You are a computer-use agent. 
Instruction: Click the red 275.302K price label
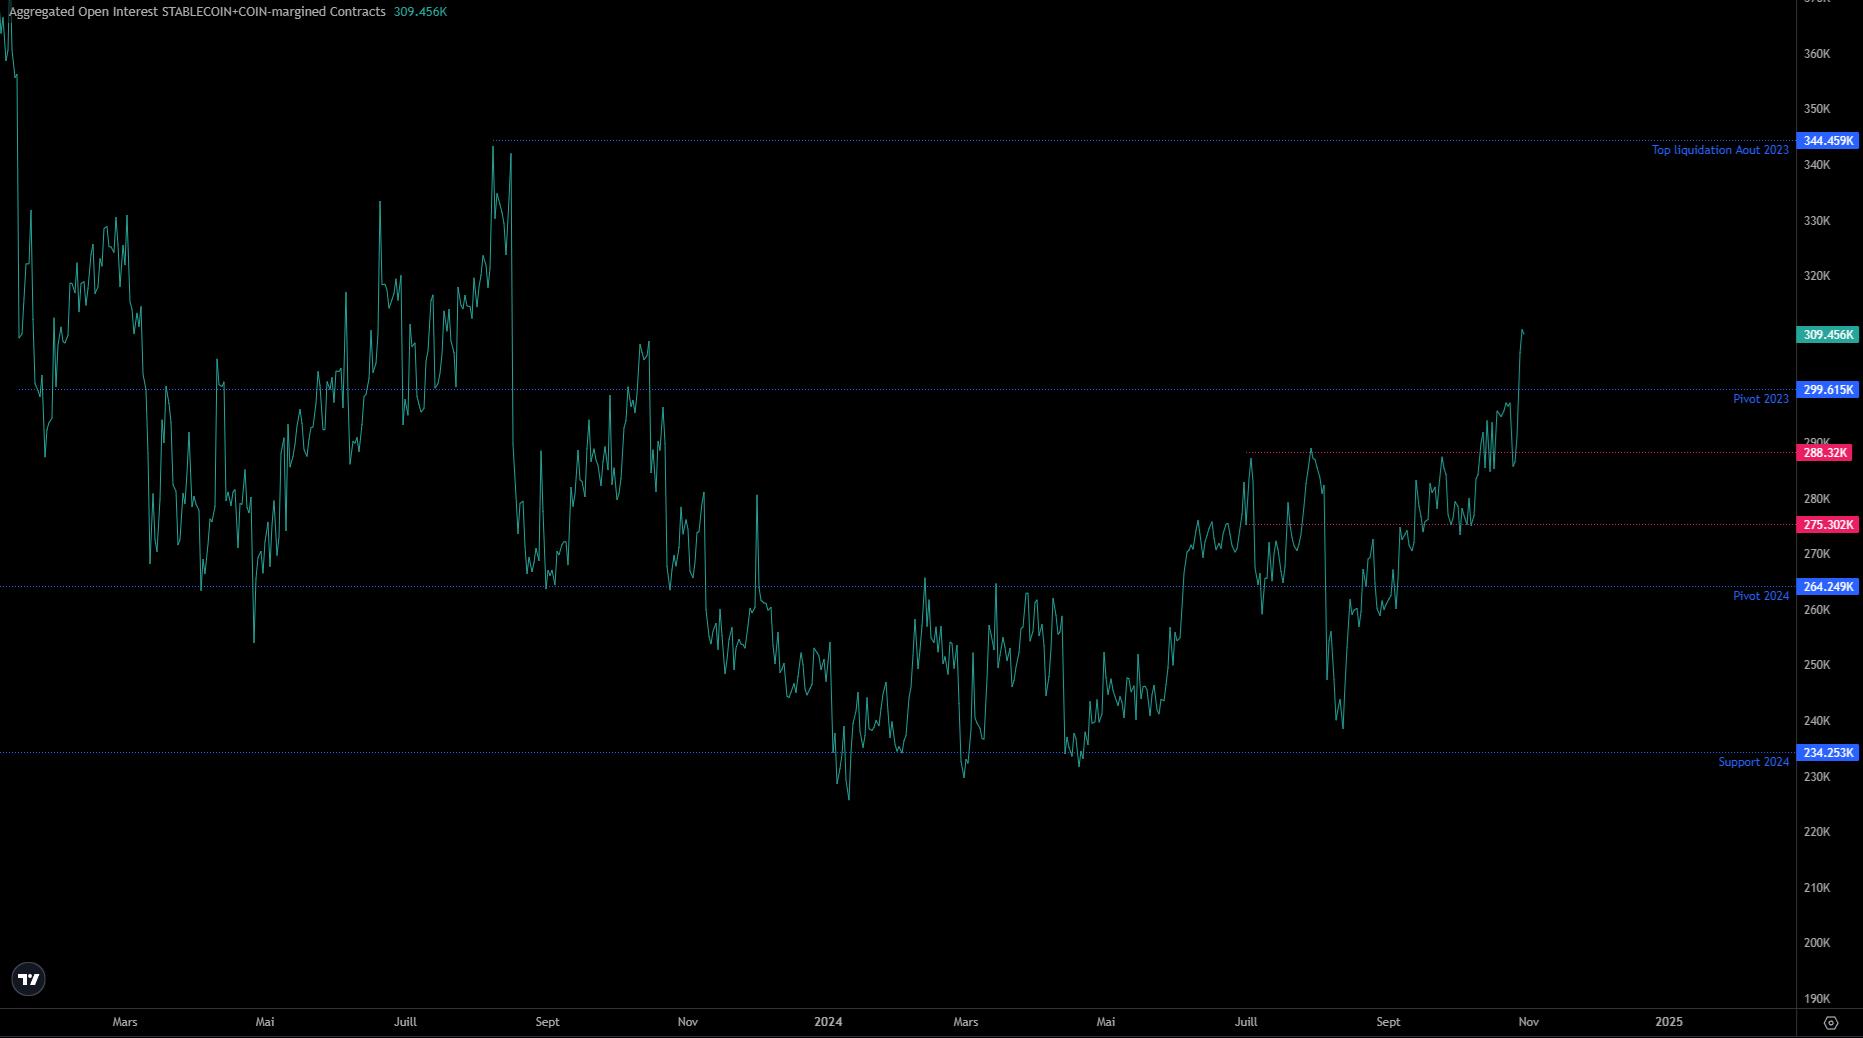(x=1827, y=524)
